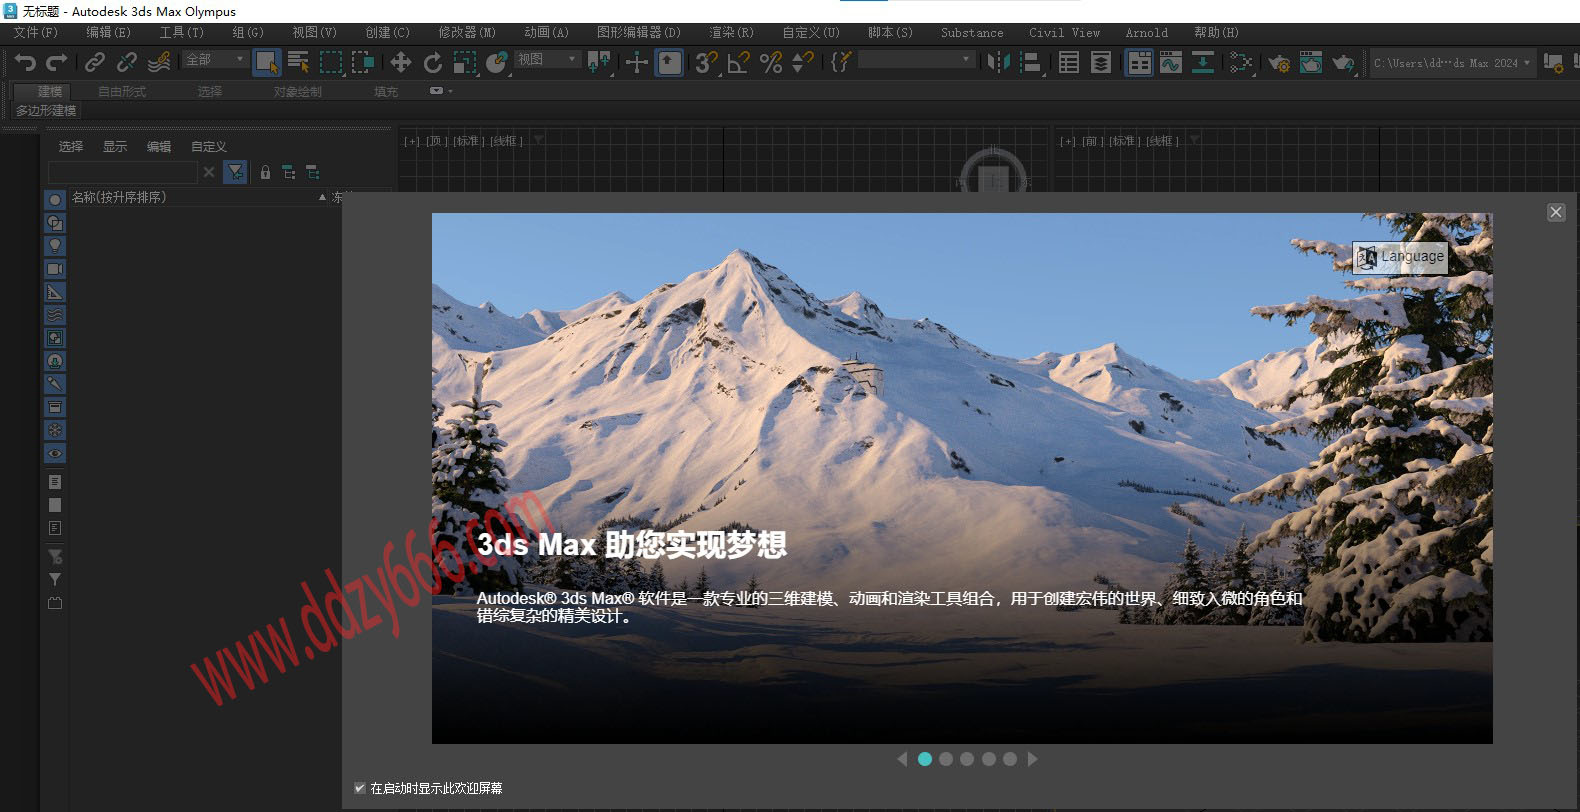Open the top viewport [+] menu label
This screenshot has width=1580, height=812.
point(412,141)
